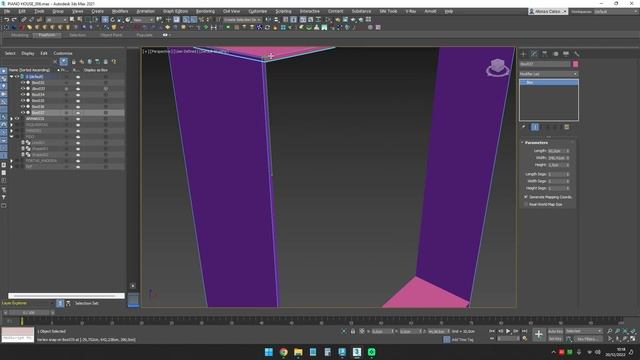The width and height of the screenshot is (640, 360).
Task: Open the Display command panel tab
Action: pyautogui.click(x=566, y=54)
